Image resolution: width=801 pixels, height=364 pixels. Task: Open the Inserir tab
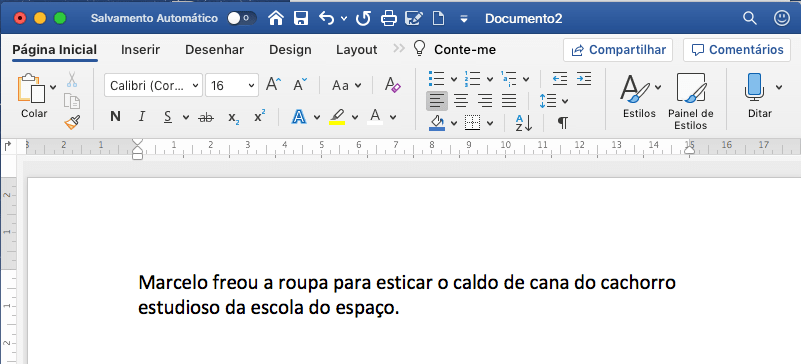pos(140,50)
